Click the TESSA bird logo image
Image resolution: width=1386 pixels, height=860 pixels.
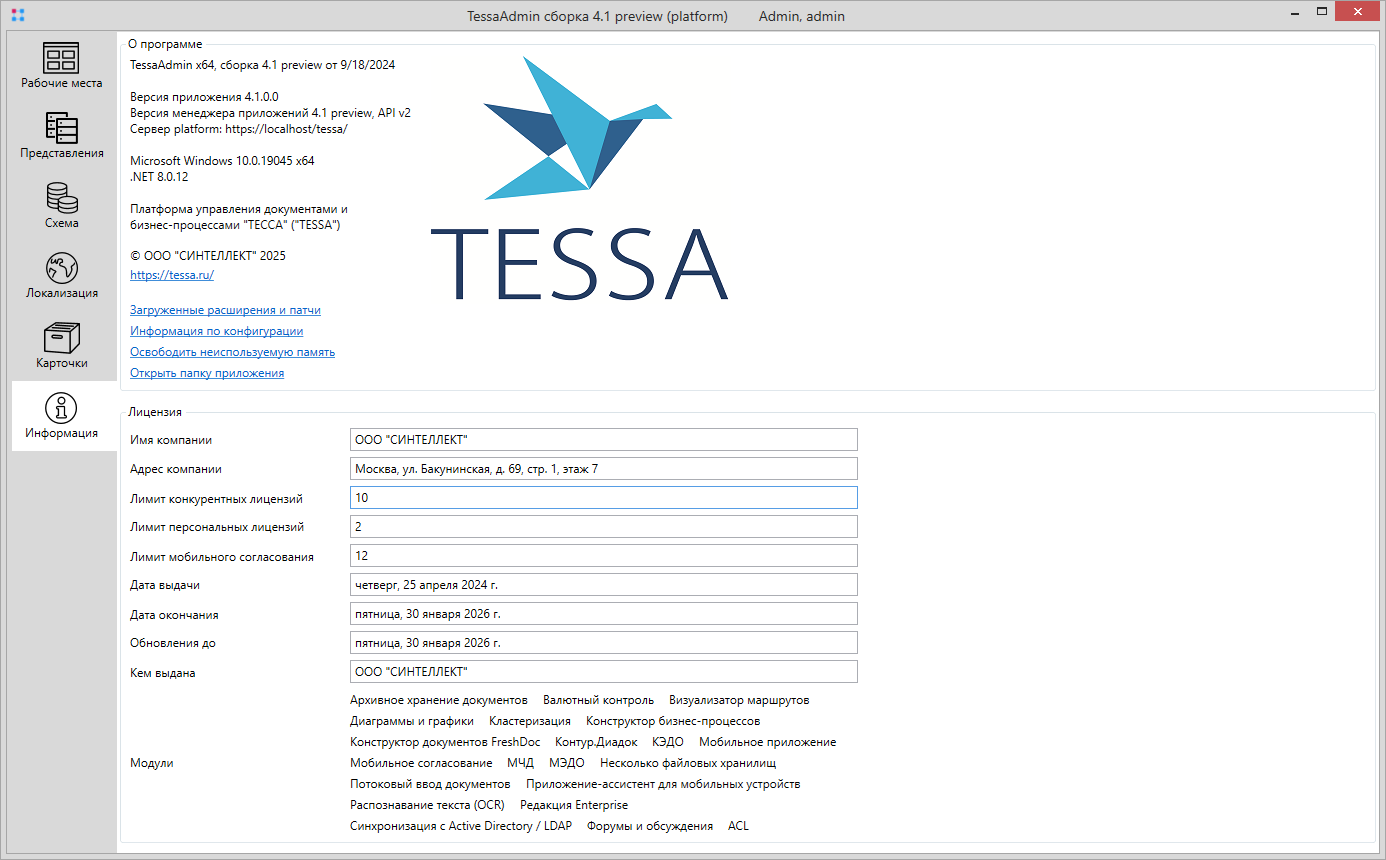click(578, 130)
